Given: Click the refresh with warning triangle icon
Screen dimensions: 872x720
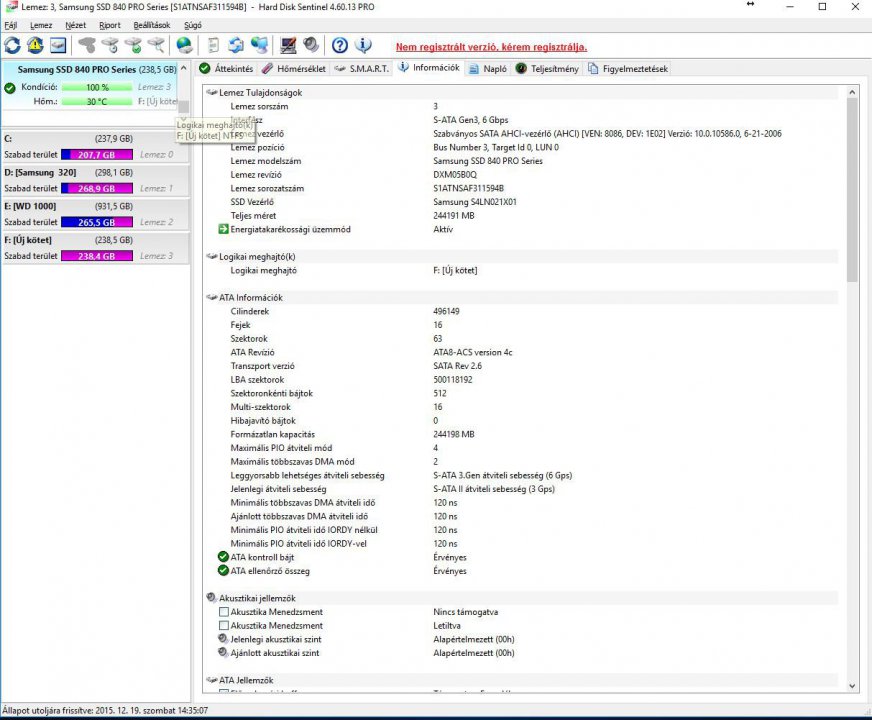Looking at the screenshot, I should click(35, 45).
